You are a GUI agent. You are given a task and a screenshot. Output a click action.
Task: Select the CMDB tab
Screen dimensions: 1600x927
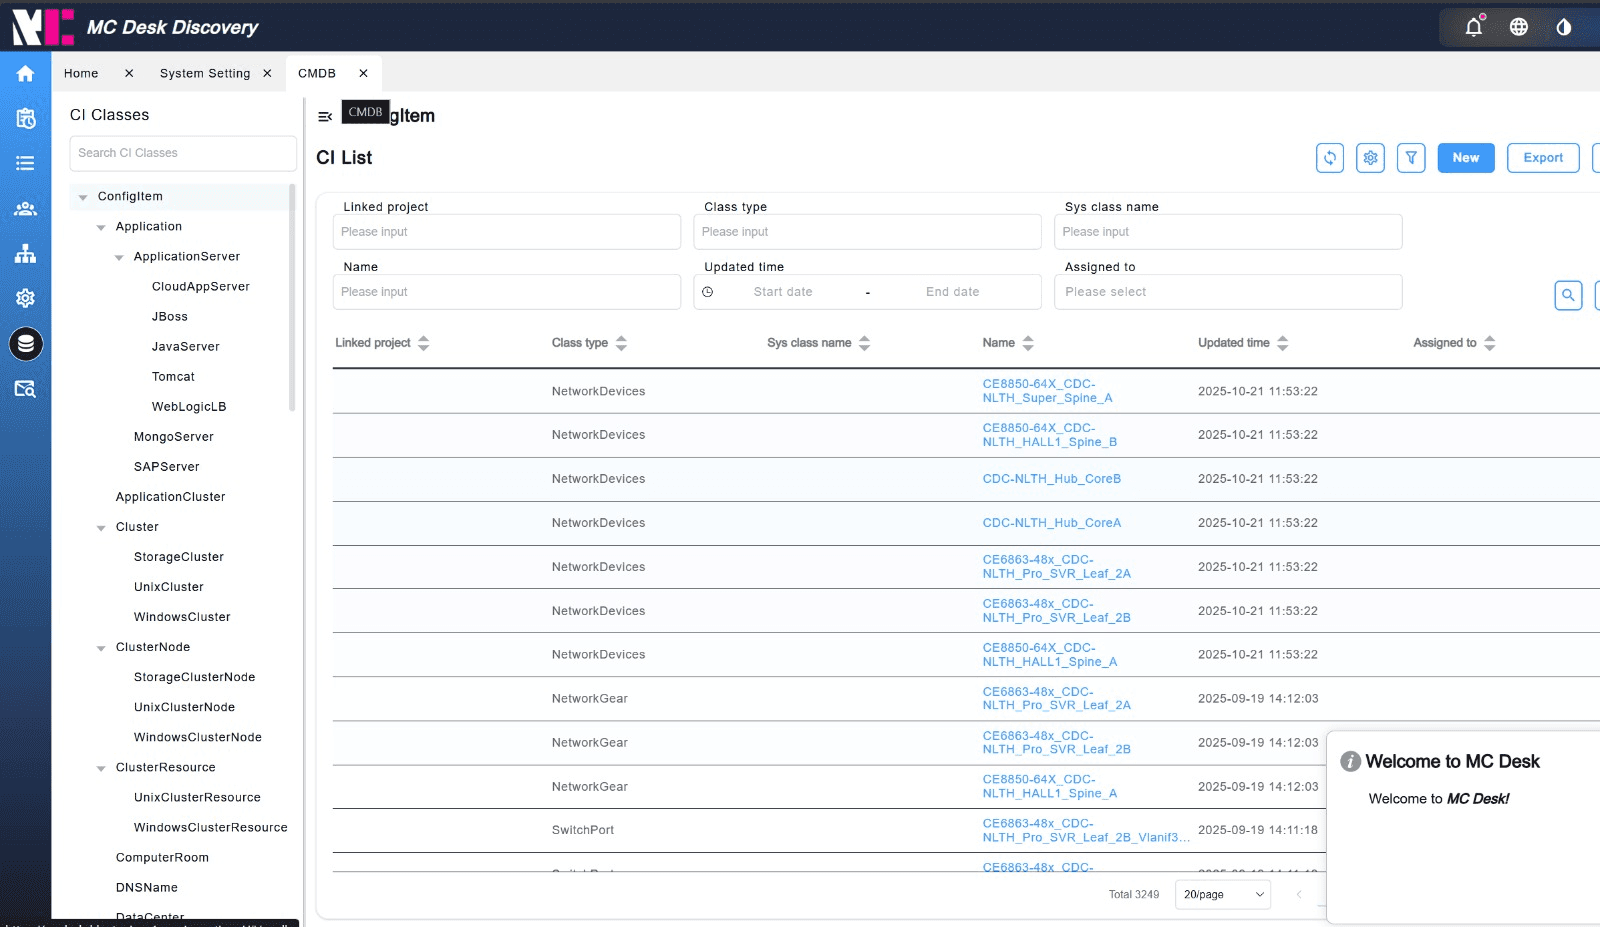click(317, 73)
